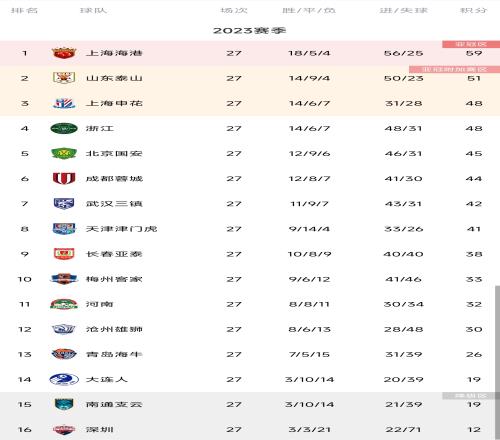
Task: Click the 上海海港 team logo
Action: tap(64, 53)
